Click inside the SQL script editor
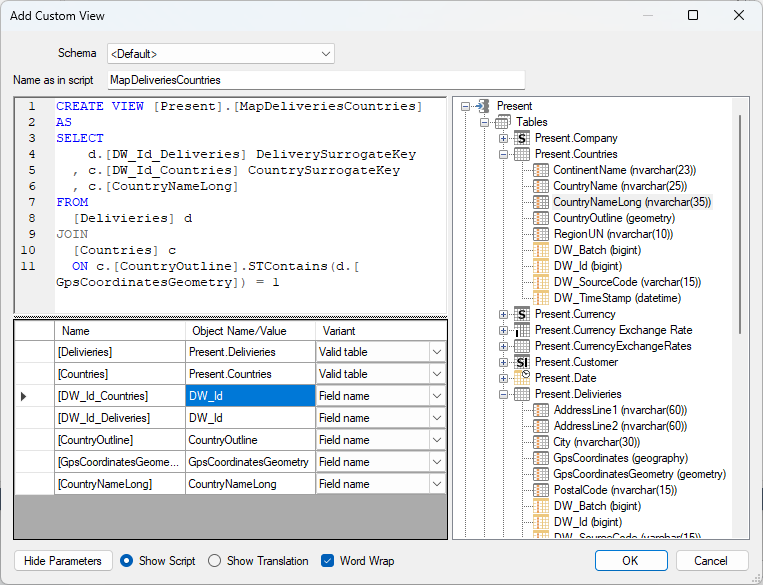The height and width of the screenshot is (585, 763). 250,204
